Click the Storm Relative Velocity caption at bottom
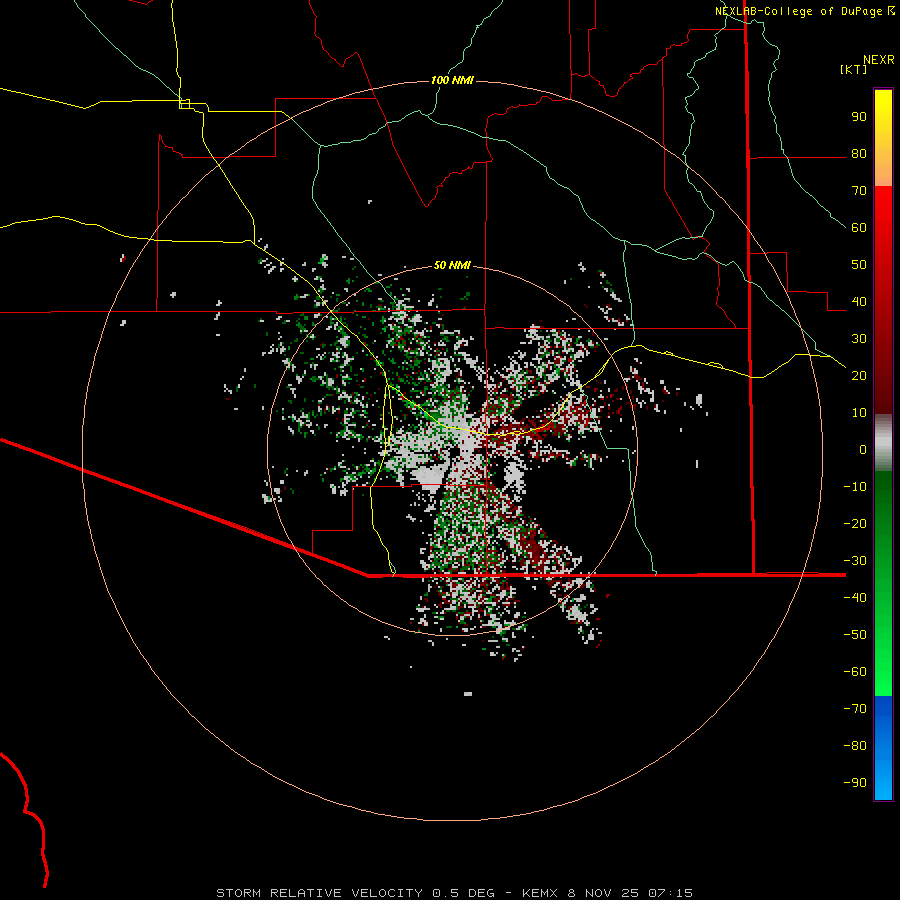Viewport: 900px width, 900px height. 454,893
